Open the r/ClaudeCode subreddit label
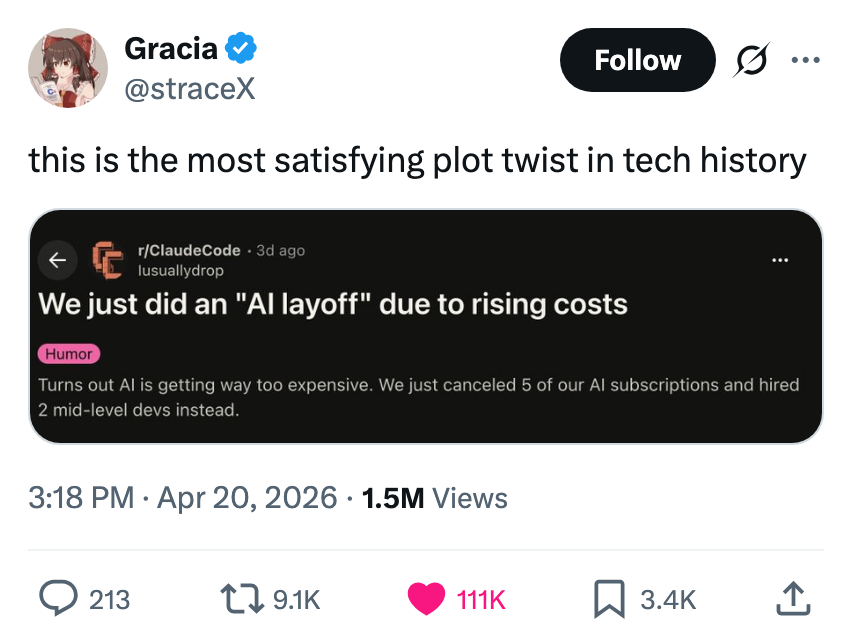 click(x=188, y=250)
